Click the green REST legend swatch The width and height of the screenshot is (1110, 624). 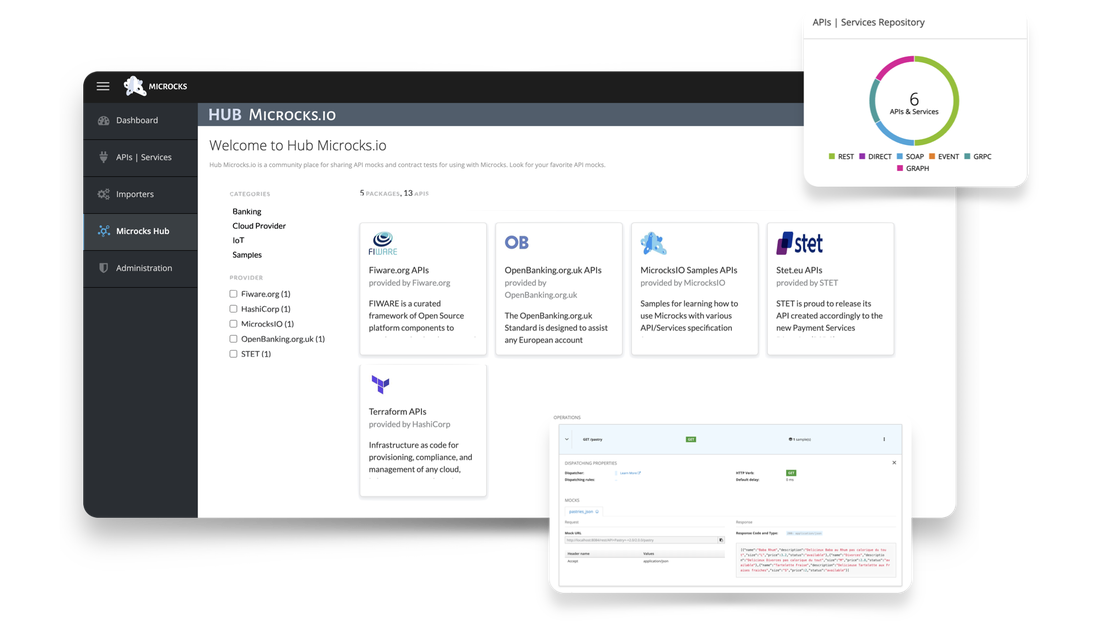[832, 157]
